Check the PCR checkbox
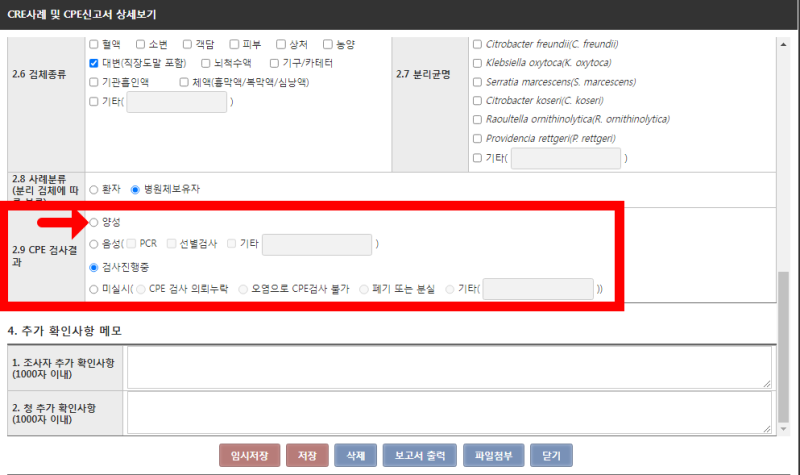The image size is (800, 475). coord(131,243)
